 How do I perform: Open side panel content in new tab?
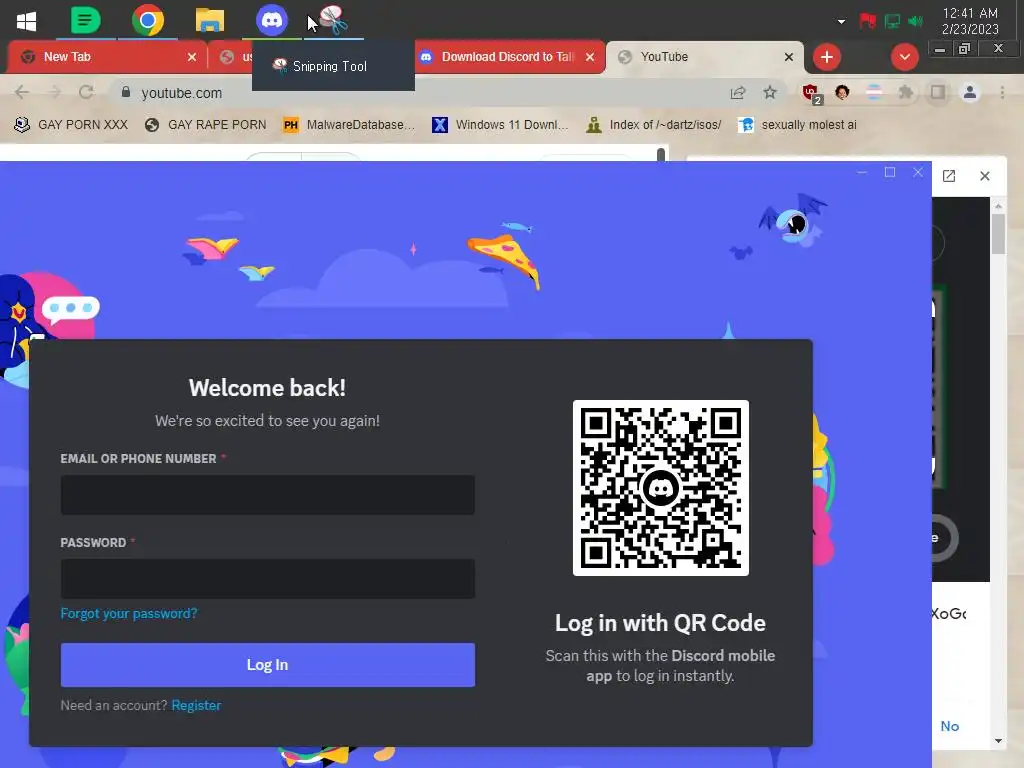[x=949, y=176]
